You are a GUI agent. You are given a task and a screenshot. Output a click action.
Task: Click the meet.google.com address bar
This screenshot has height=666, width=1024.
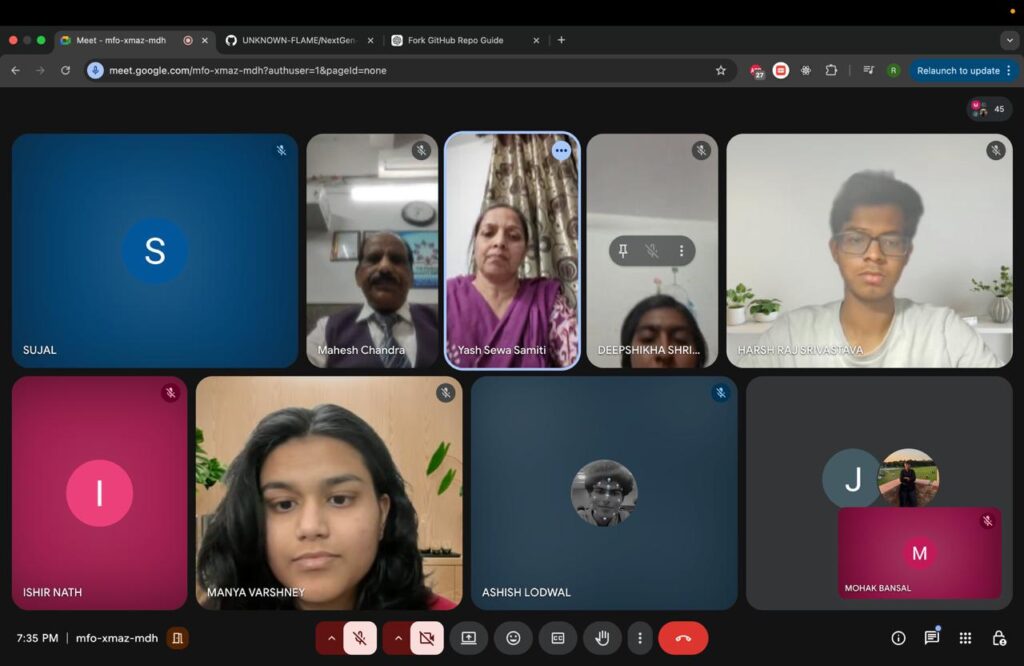[400, 70]
